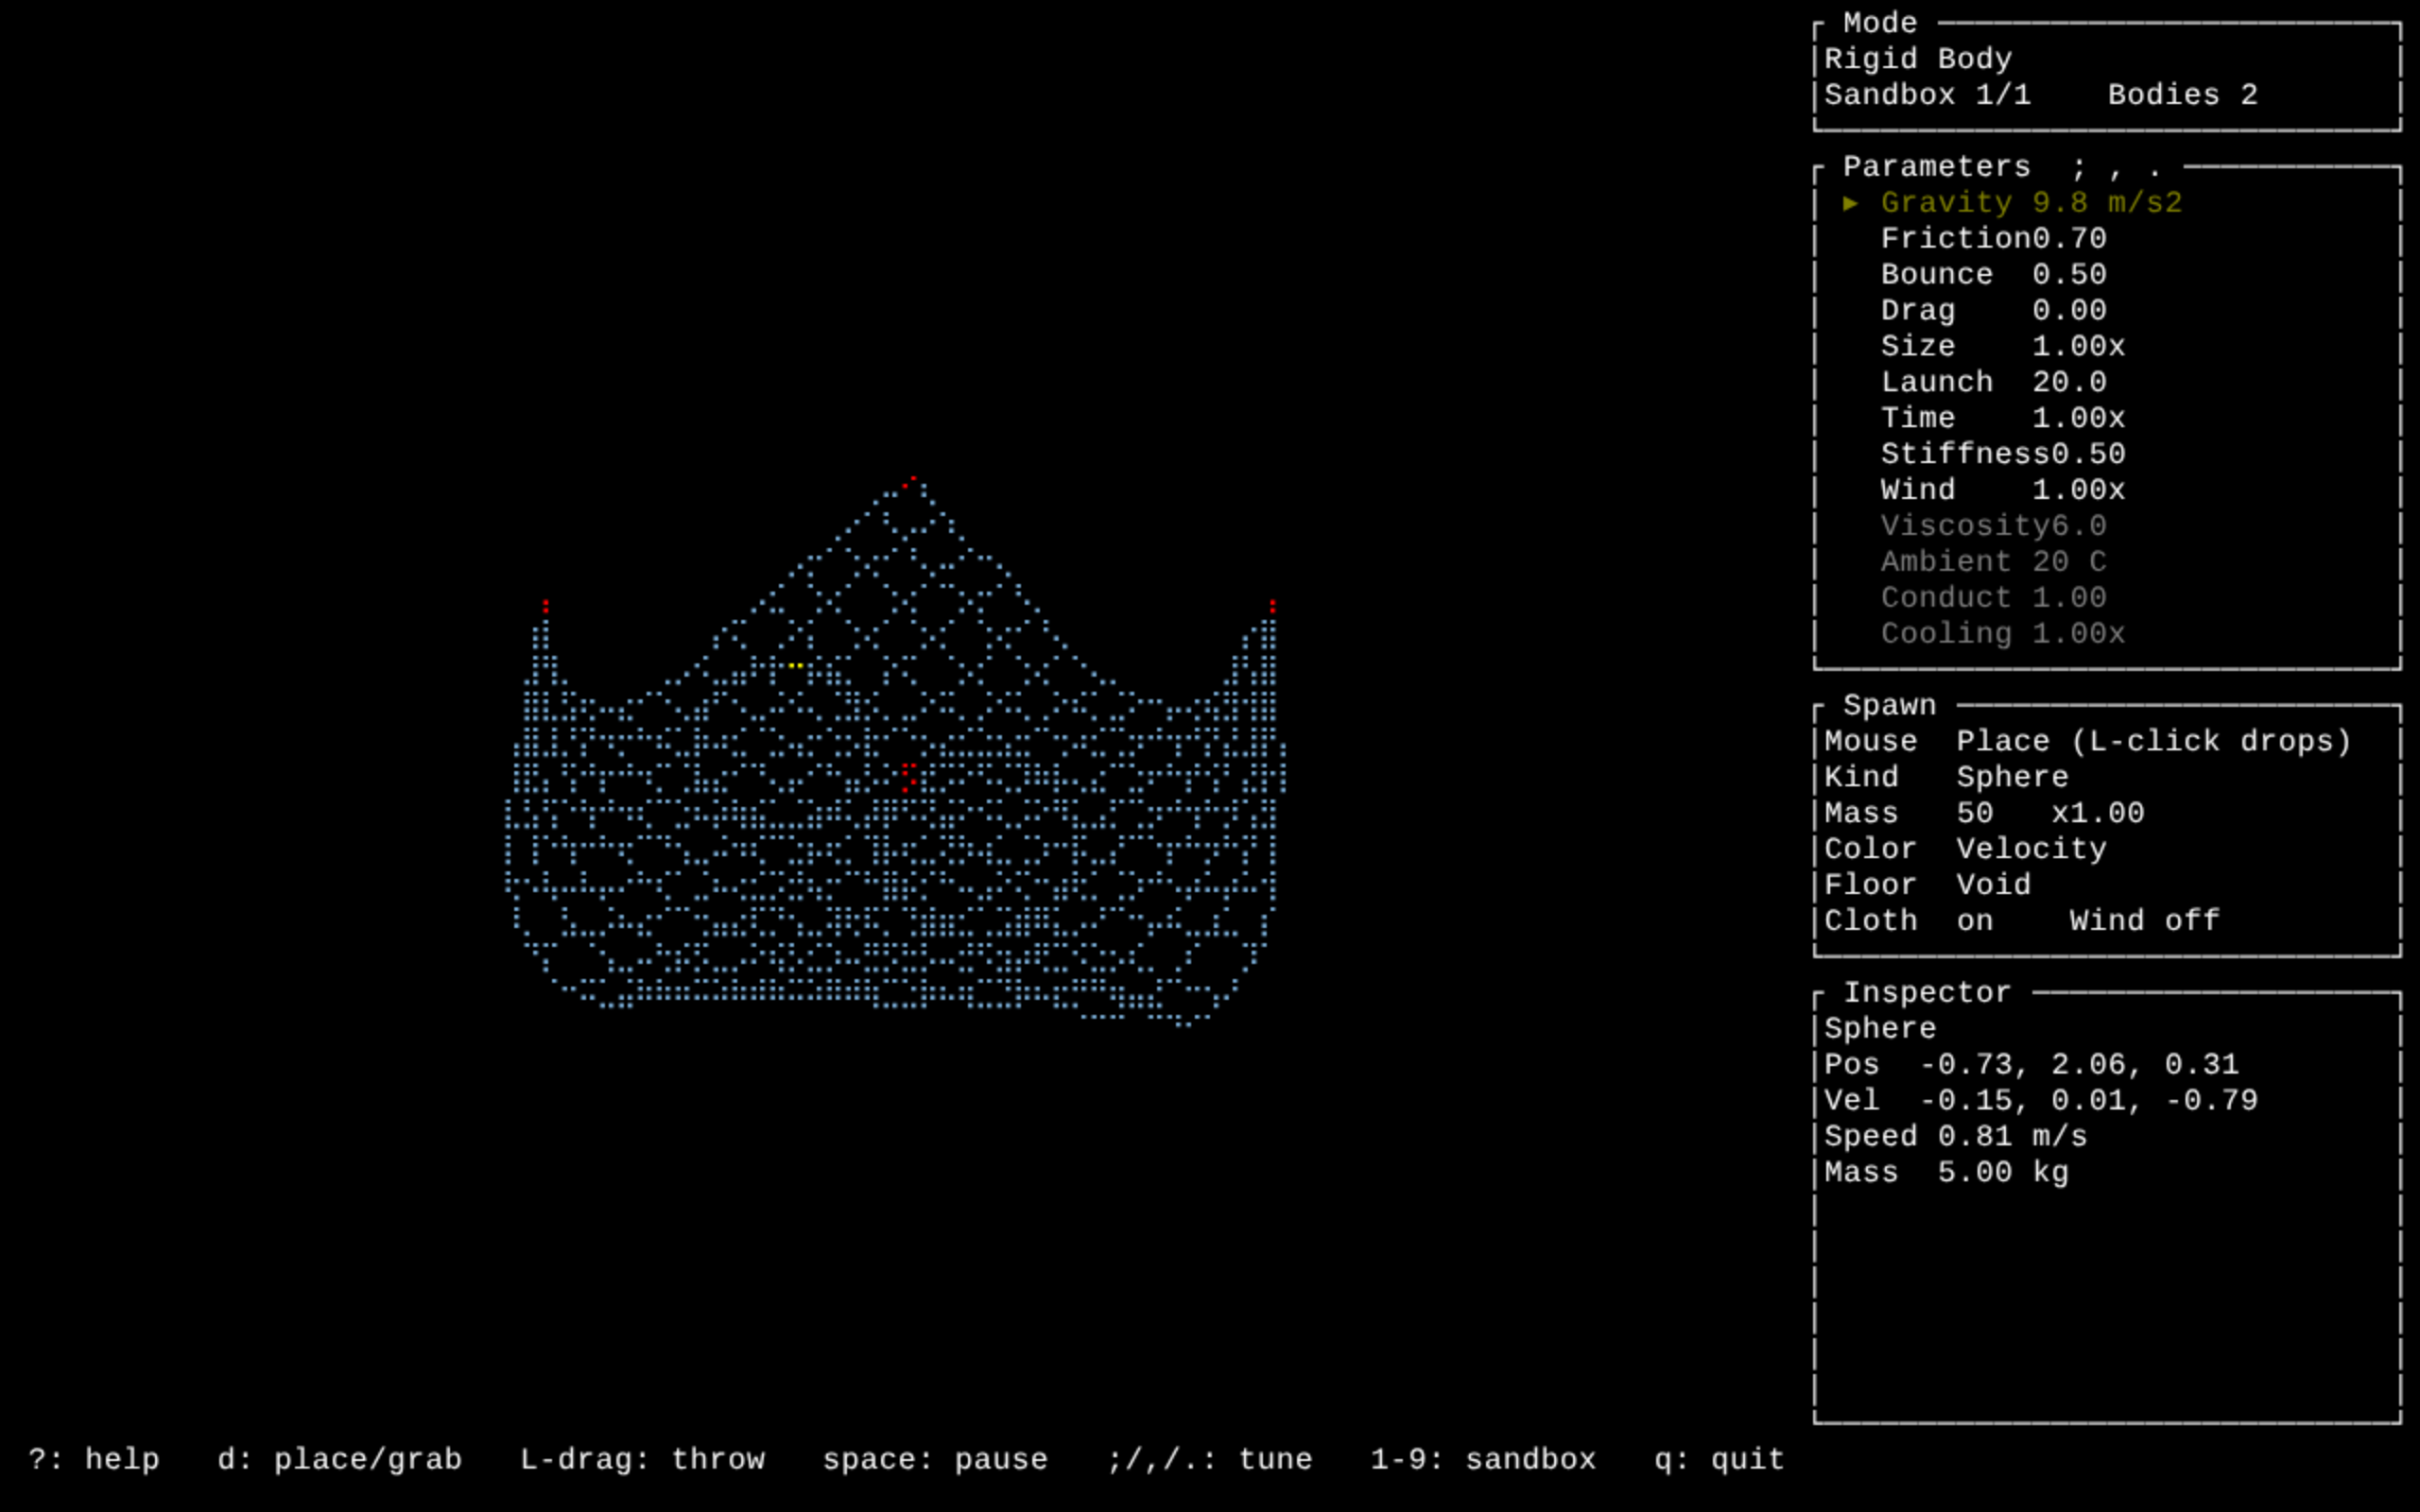Select the Size 1.00x parameter row
The image size is (2420, 1512).
coord(2002,347)
